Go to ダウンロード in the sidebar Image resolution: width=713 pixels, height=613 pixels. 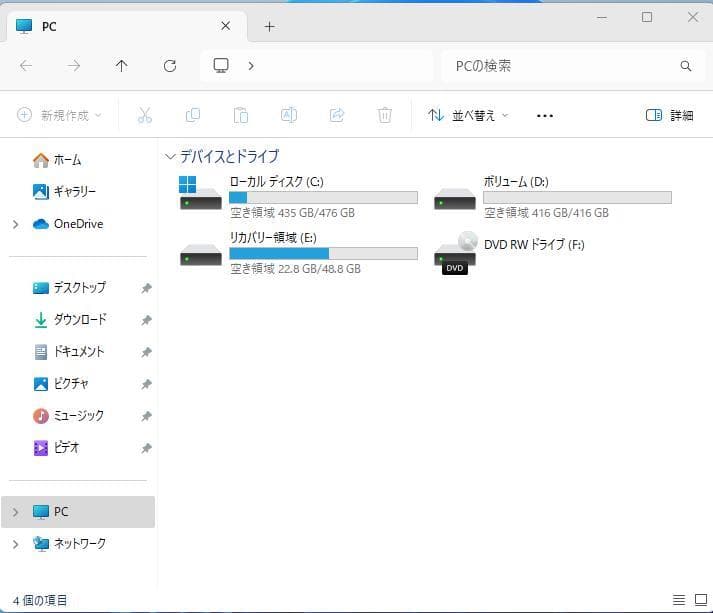[x=79, y=320]
